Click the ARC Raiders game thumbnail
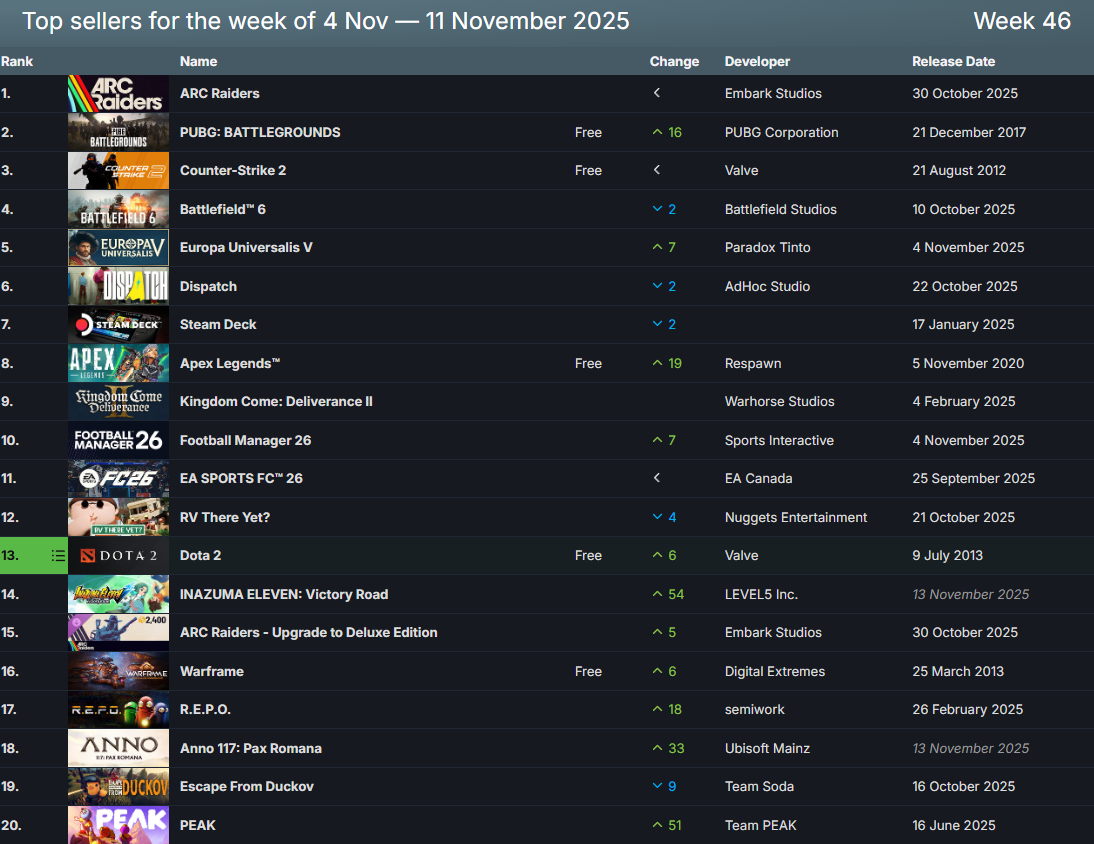Image resolution: width=1094 pixels, height=844 pixels. pyautogui.click(x=118, y=94)
